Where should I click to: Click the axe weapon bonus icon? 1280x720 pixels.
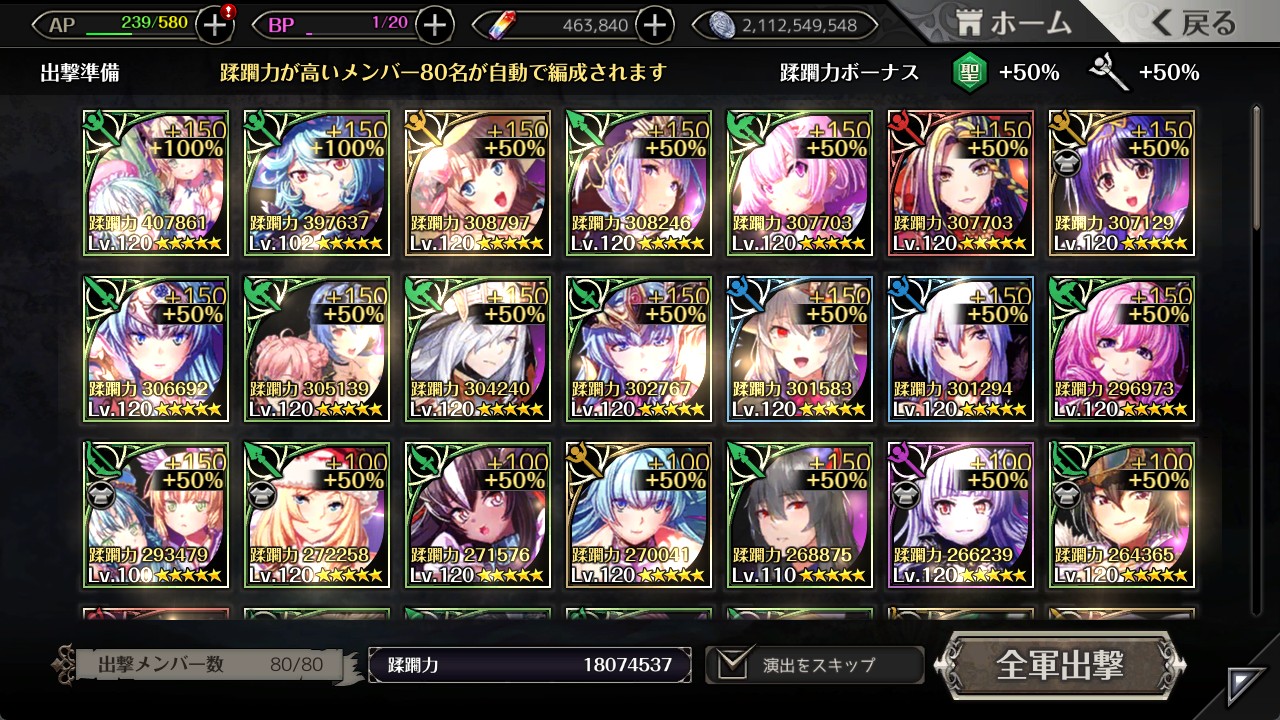click(1108, 72)
